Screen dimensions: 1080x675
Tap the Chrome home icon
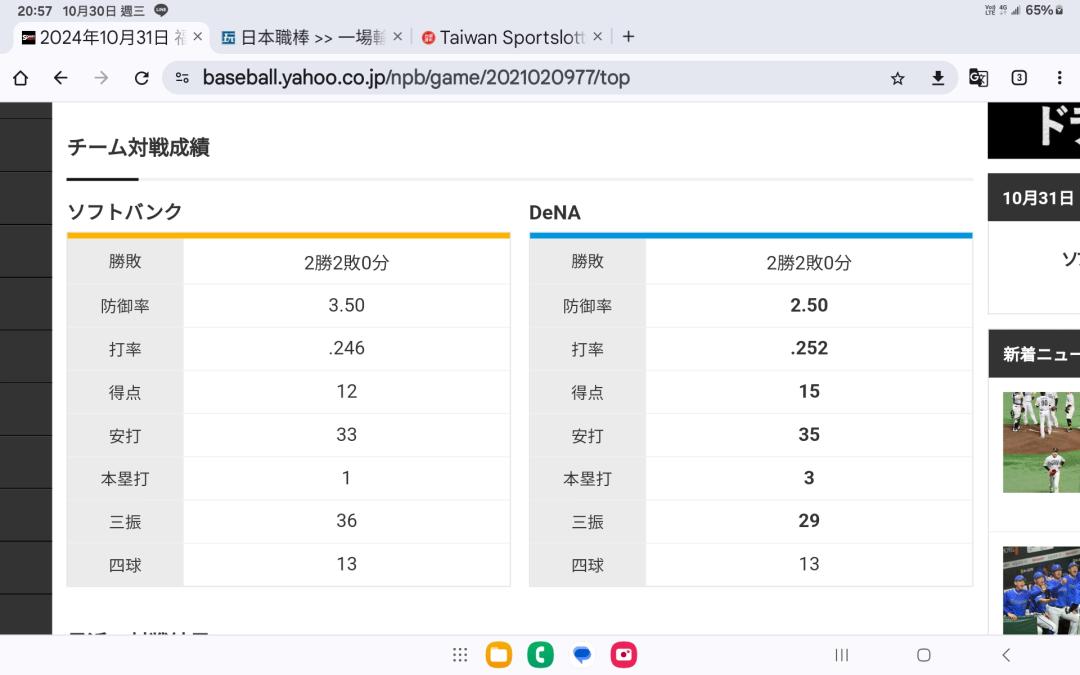(x=21, y=78)
